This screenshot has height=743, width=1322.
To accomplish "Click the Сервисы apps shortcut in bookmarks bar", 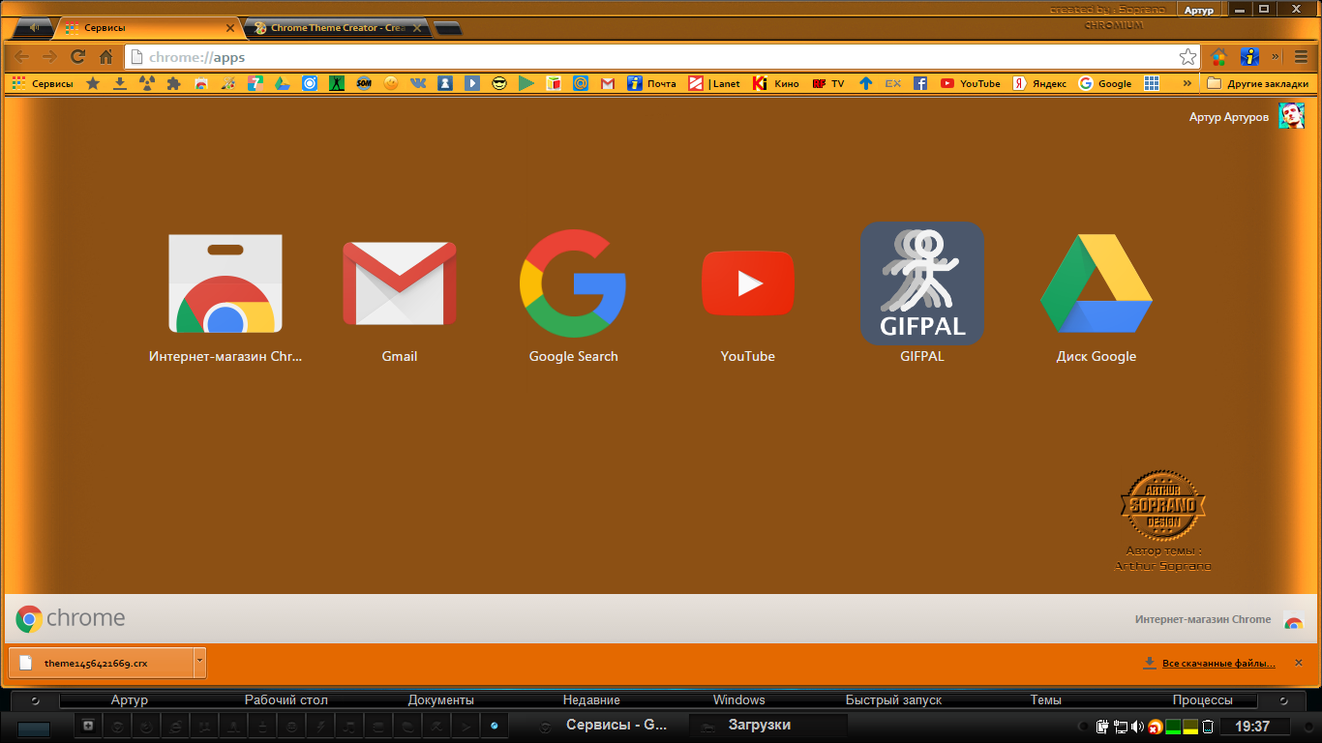I will pos(43,84).
